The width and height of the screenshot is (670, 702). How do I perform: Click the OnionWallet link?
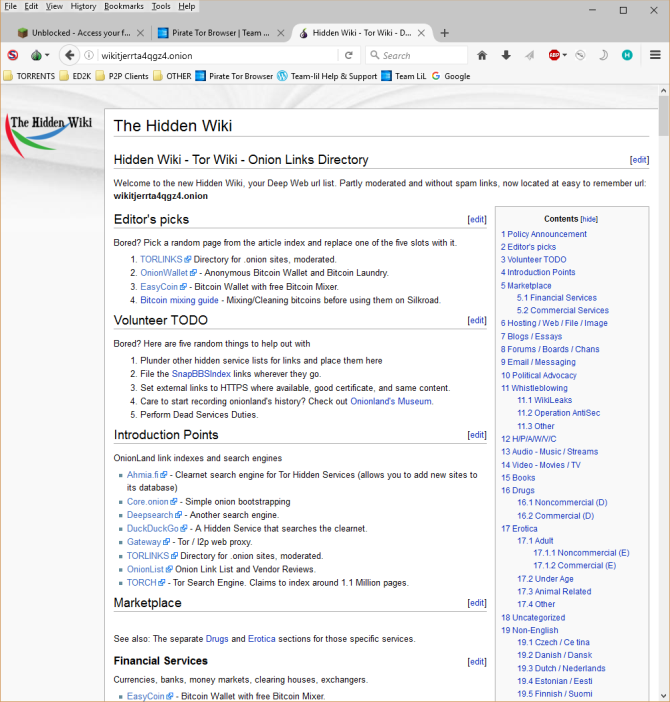click(x=164, y=273)
